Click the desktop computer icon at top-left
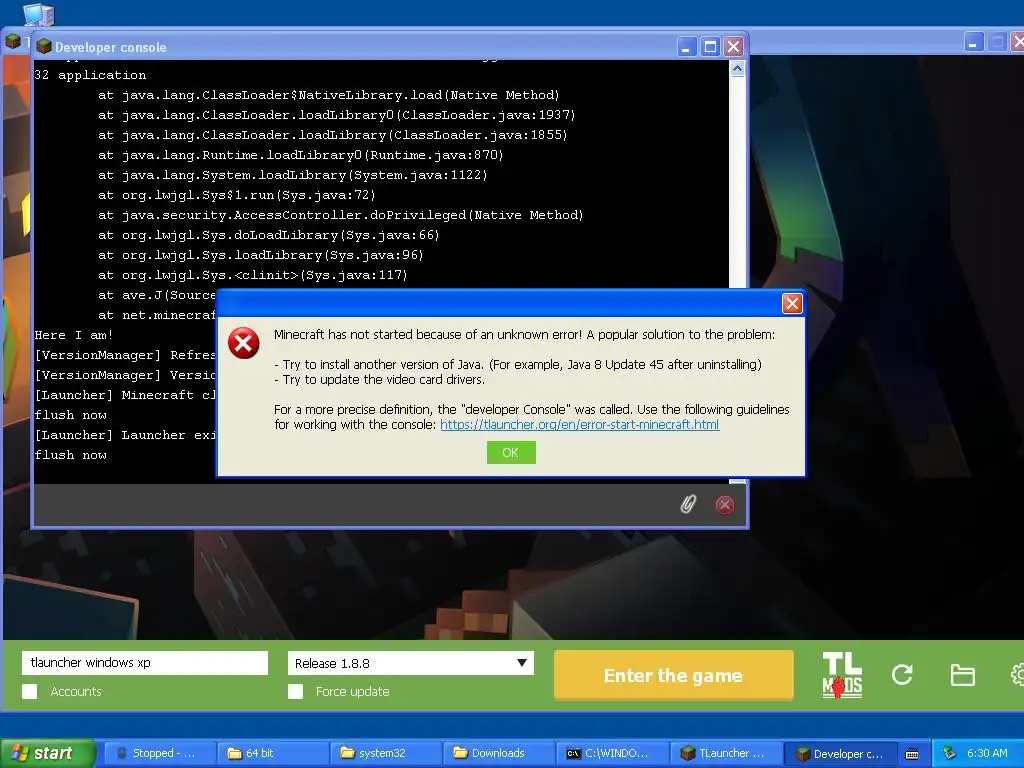 39,14
